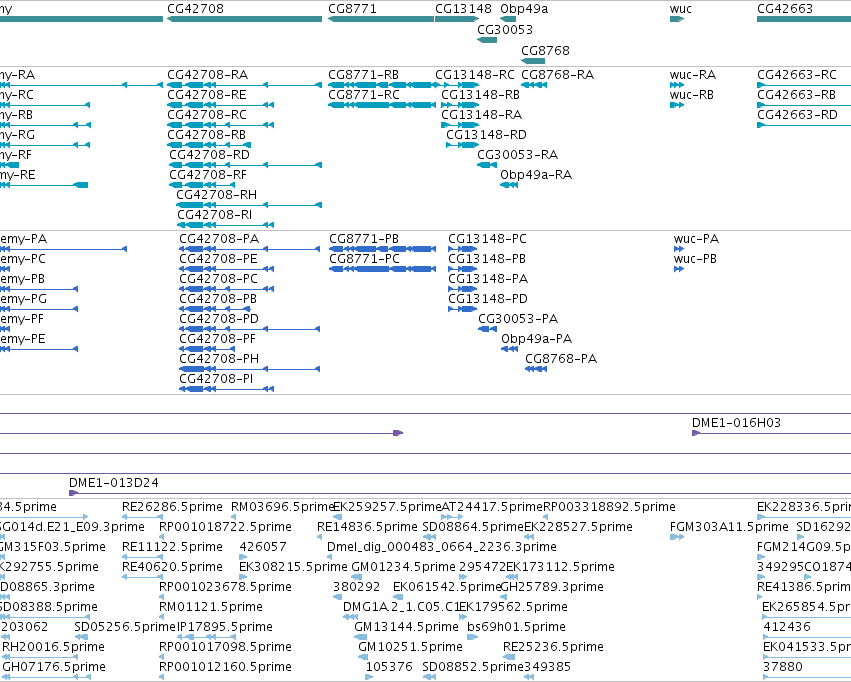This screenshot has width=851, height=682.
Task: Click protein CG42708-PF
Action: [207, 349]
